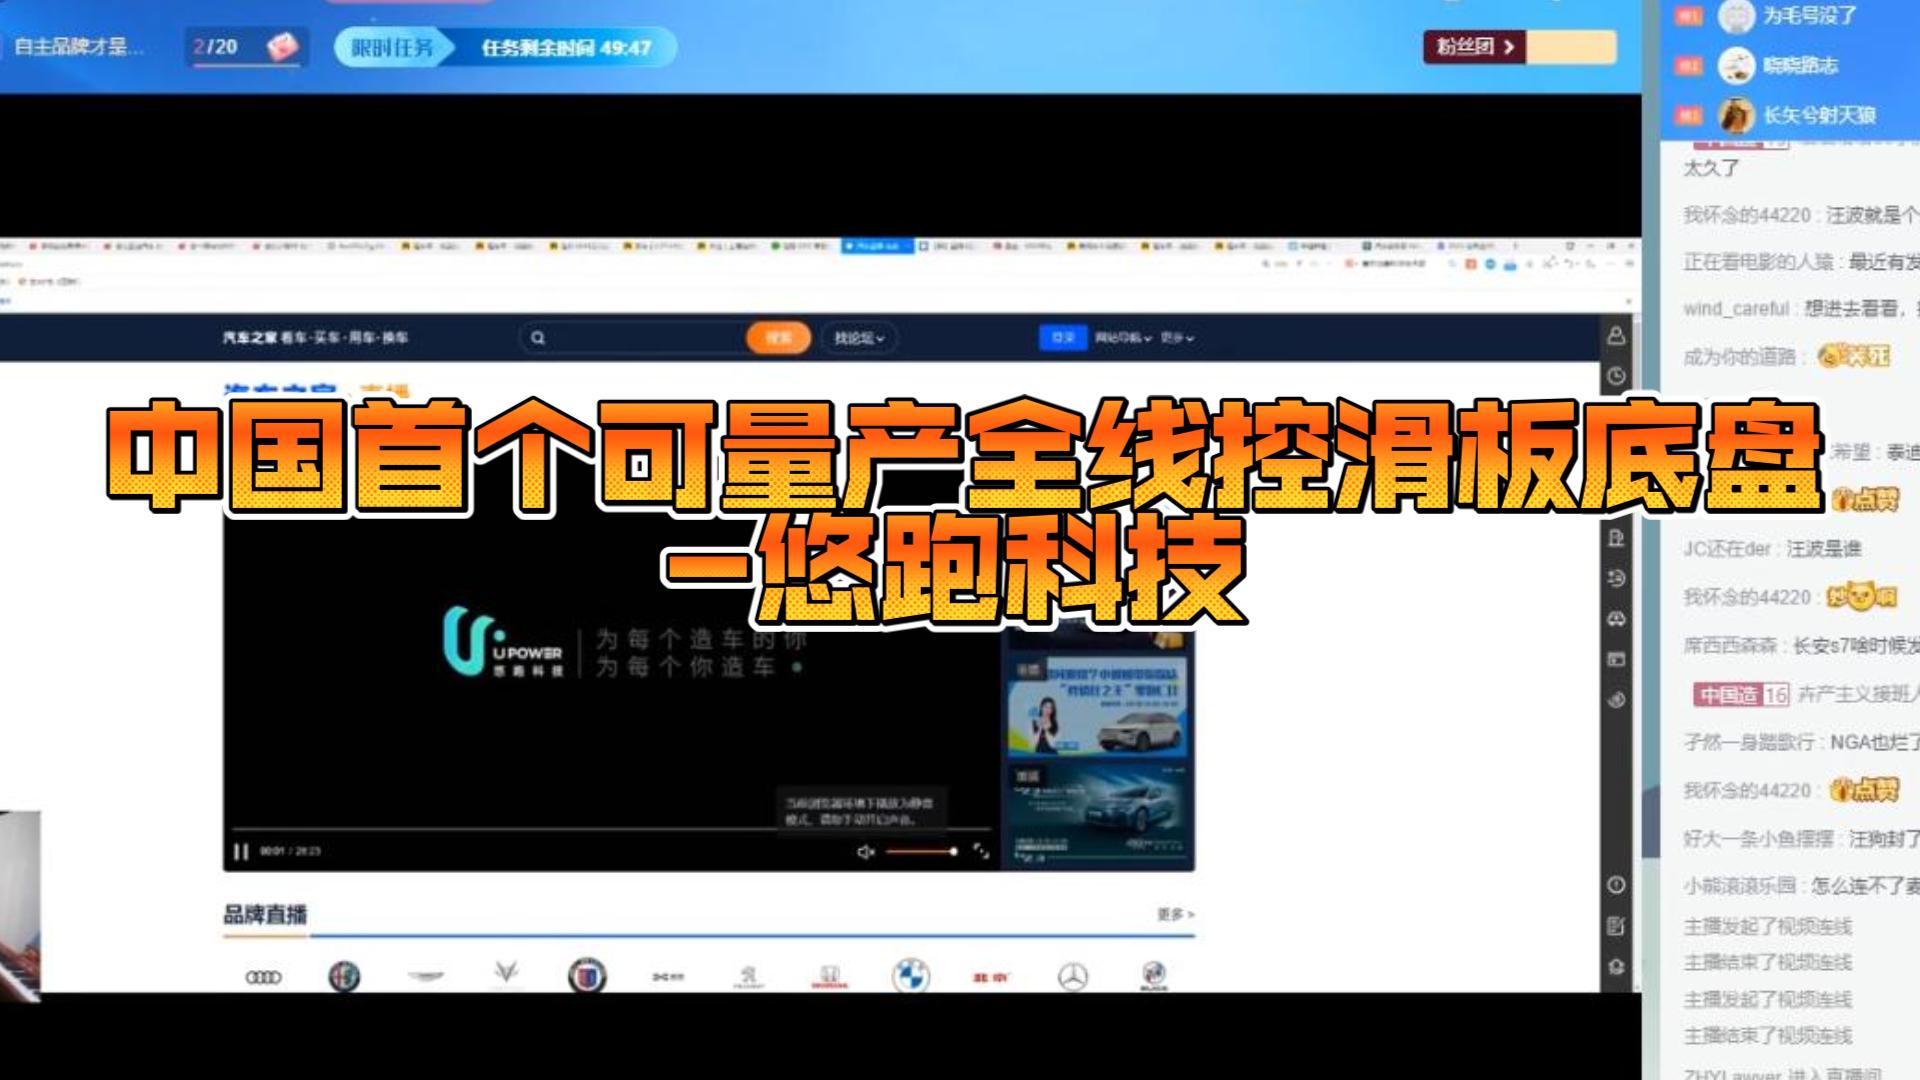
Task: Click 更多 link beside 品牌直播
Action: [x=1175, y=914]
